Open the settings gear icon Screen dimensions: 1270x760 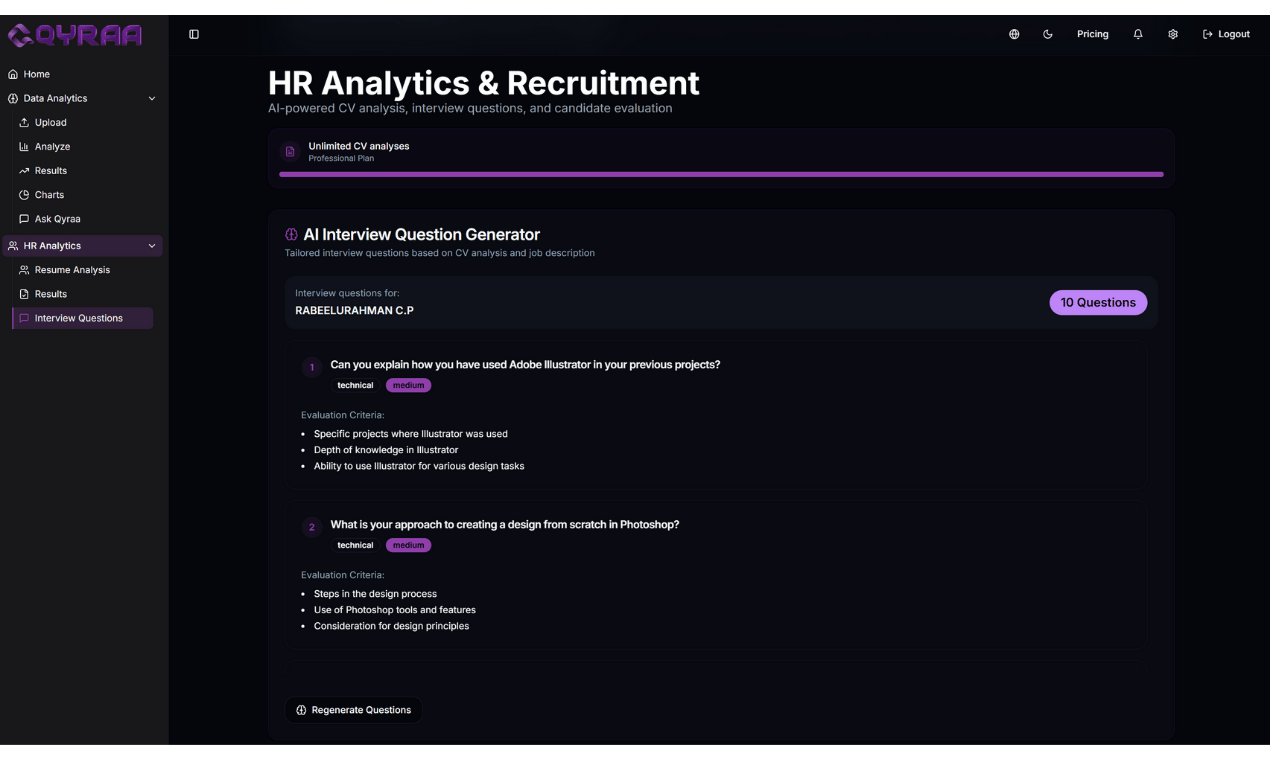tap(1172, 33)
